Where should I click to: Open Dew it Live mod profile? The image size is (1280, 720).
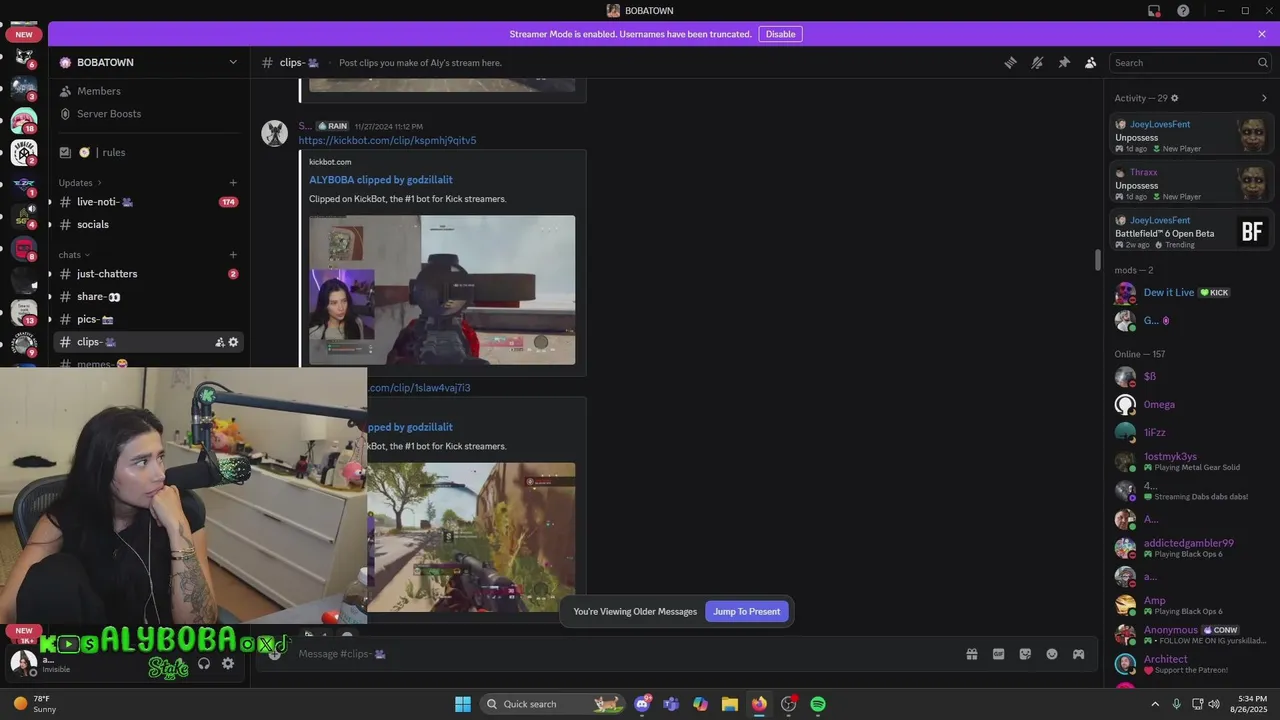point(1190,293)
